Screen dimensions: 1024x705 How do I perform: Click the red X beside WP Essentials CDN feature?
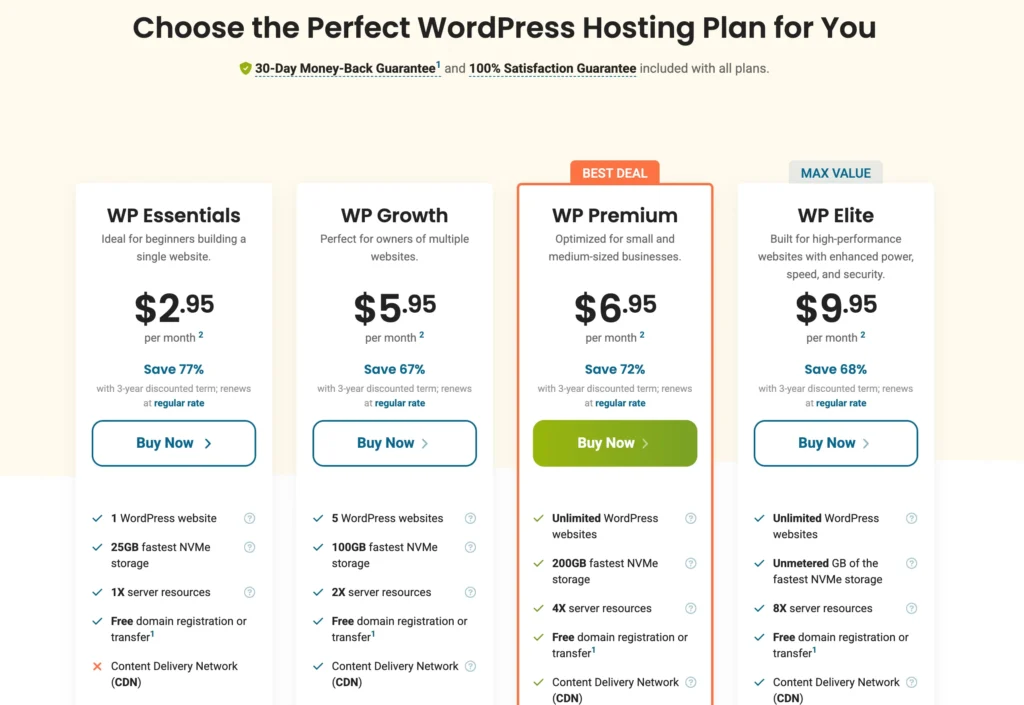point(99,666)
